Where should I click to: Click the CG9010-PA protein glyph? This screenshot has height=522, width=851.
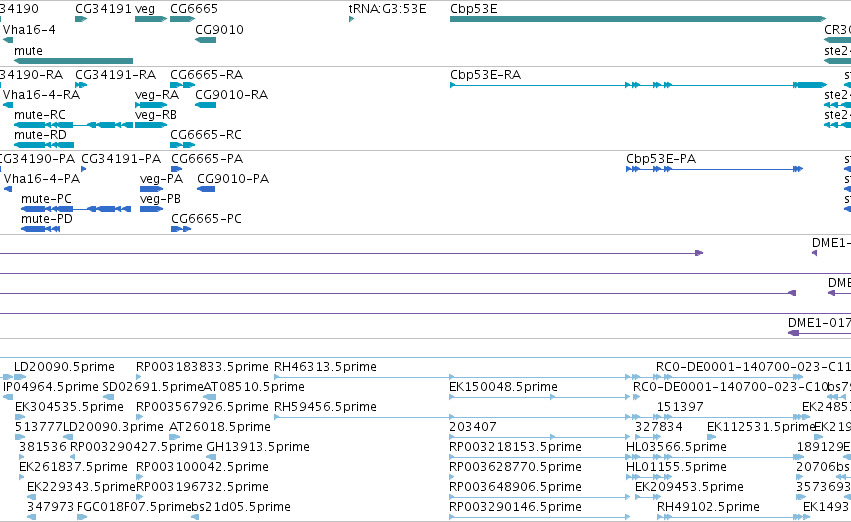point(206,189)
